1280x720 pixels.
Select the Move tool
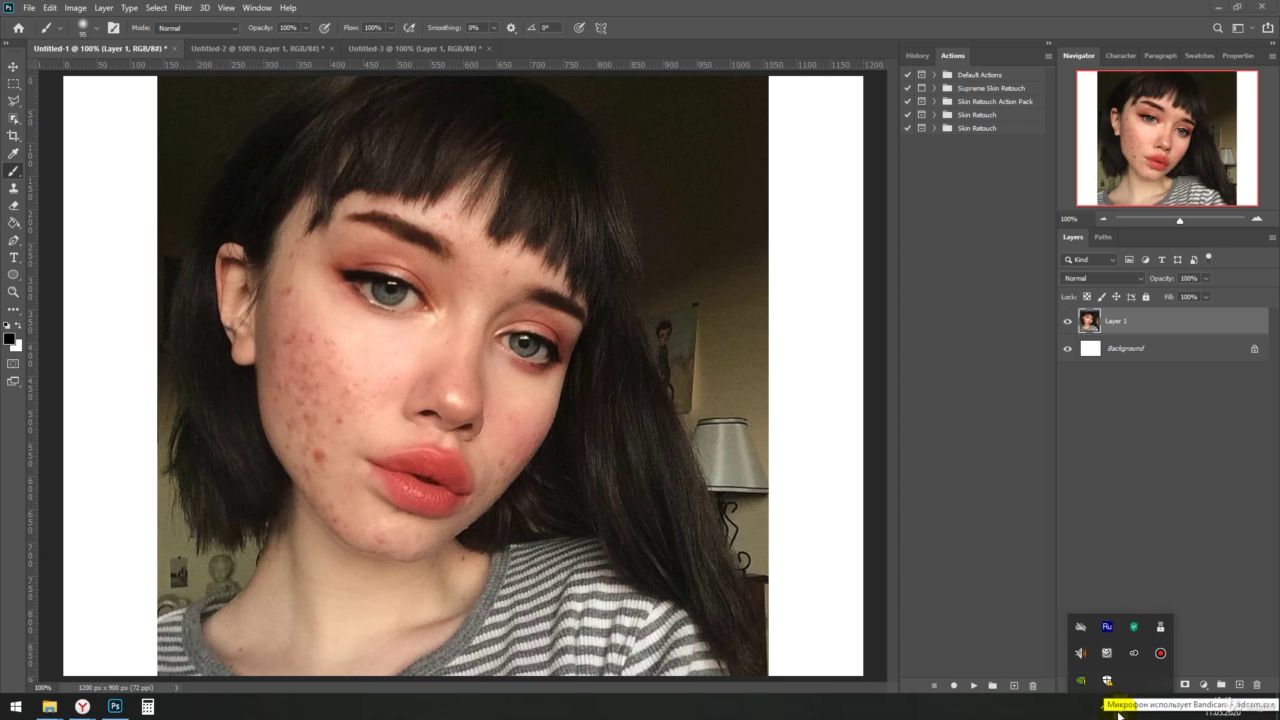[x=13, y=67]
